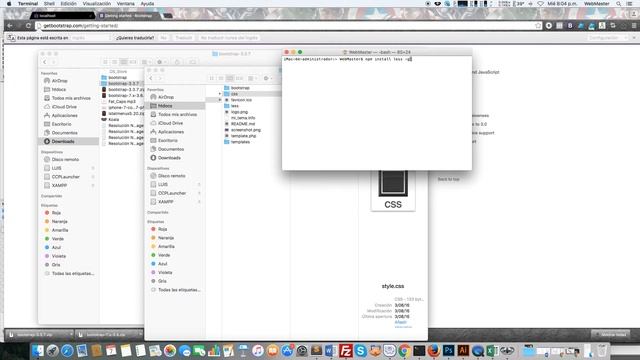Click never translate English button
The image size is (640, 360).
pyautogui.click(x=229, y=38)
